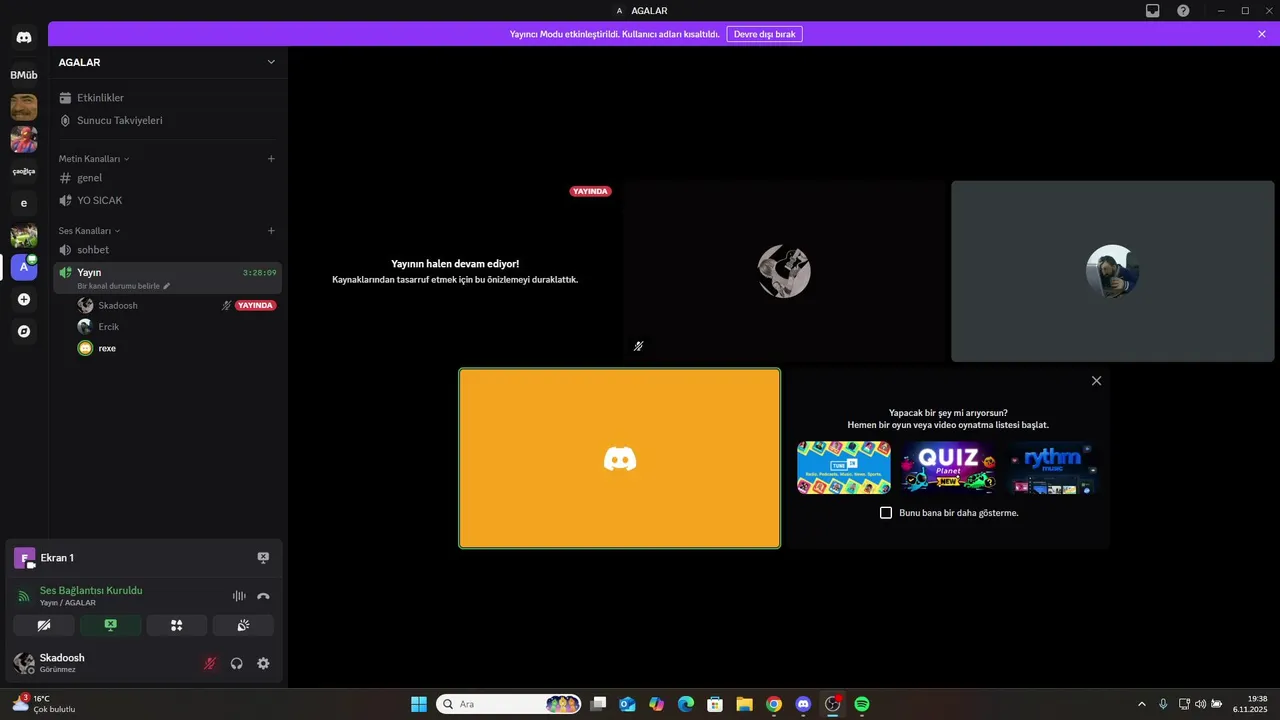
Task: Disconnect from voice with hang-up icon
Action: tap(263, 596)
